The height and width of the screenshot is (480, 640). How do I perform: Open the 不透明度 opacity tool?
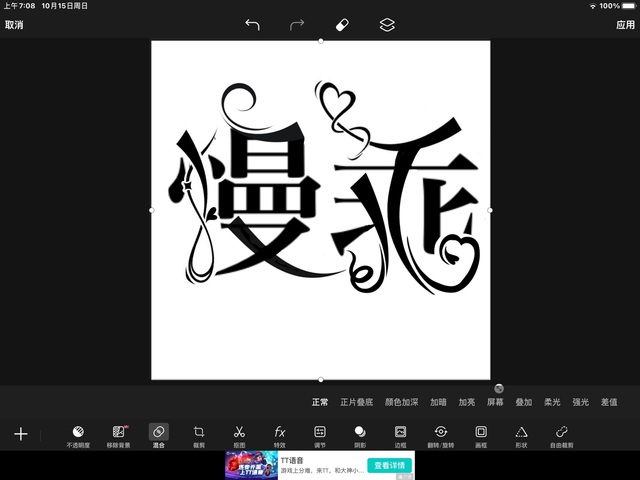[78, 435]
